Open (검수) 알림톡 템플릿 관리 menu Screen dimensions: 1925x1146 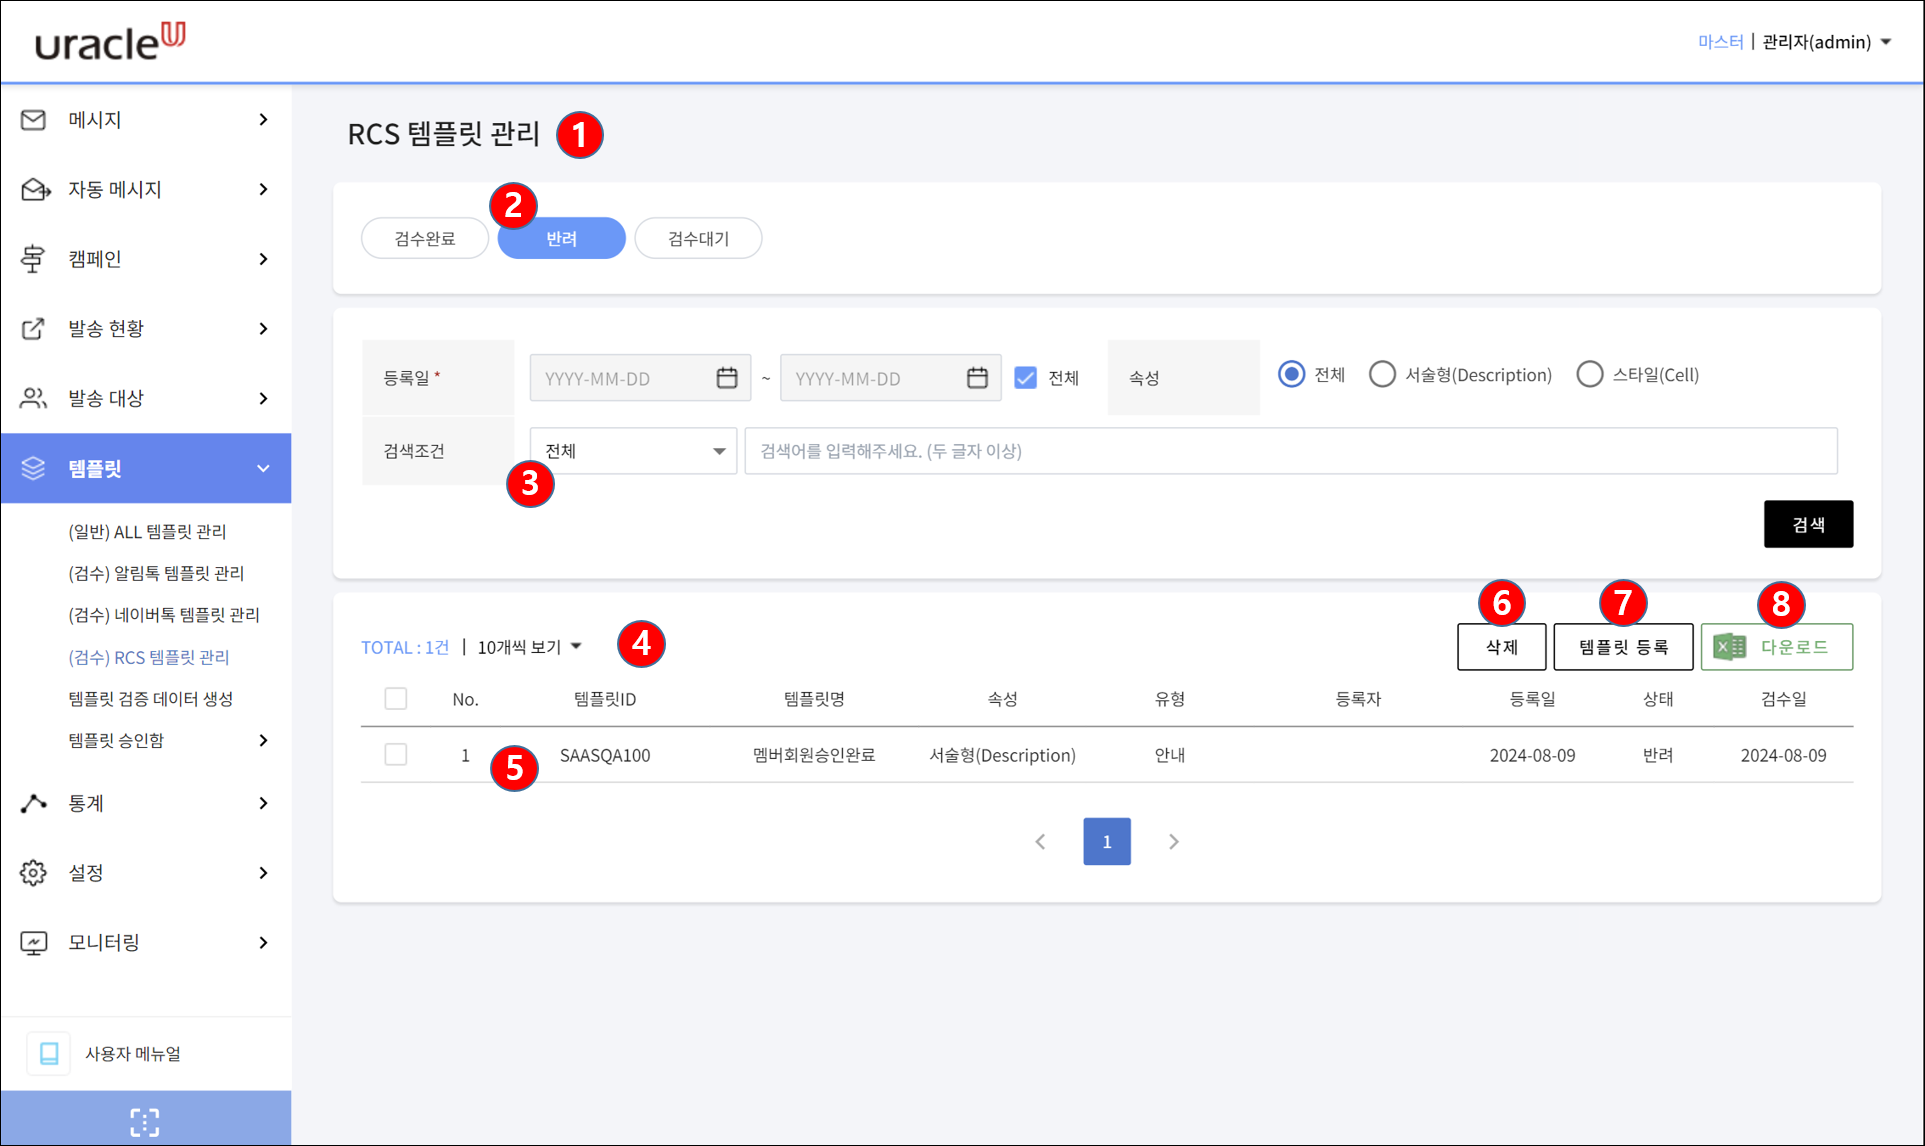156,573
